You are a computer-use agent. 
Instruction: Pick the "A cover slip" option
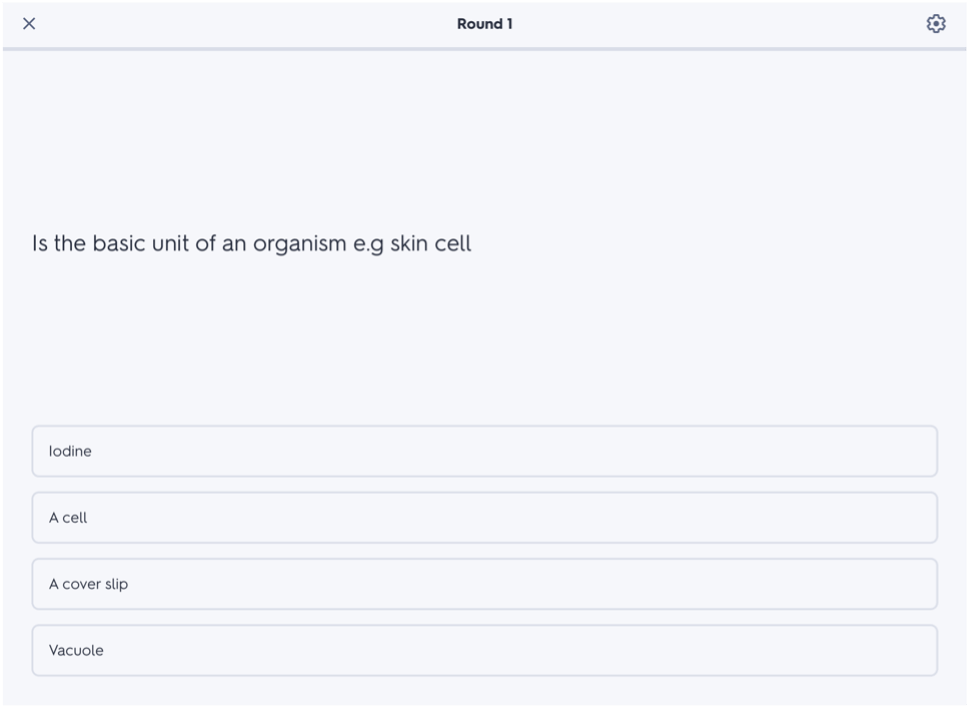click(x=484, y=583)
